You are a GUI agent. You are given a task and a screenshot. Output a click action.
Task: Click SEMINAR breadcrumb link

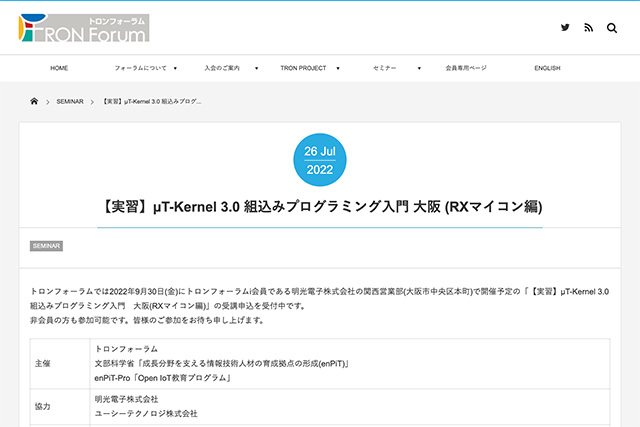(x=70, y=101)
